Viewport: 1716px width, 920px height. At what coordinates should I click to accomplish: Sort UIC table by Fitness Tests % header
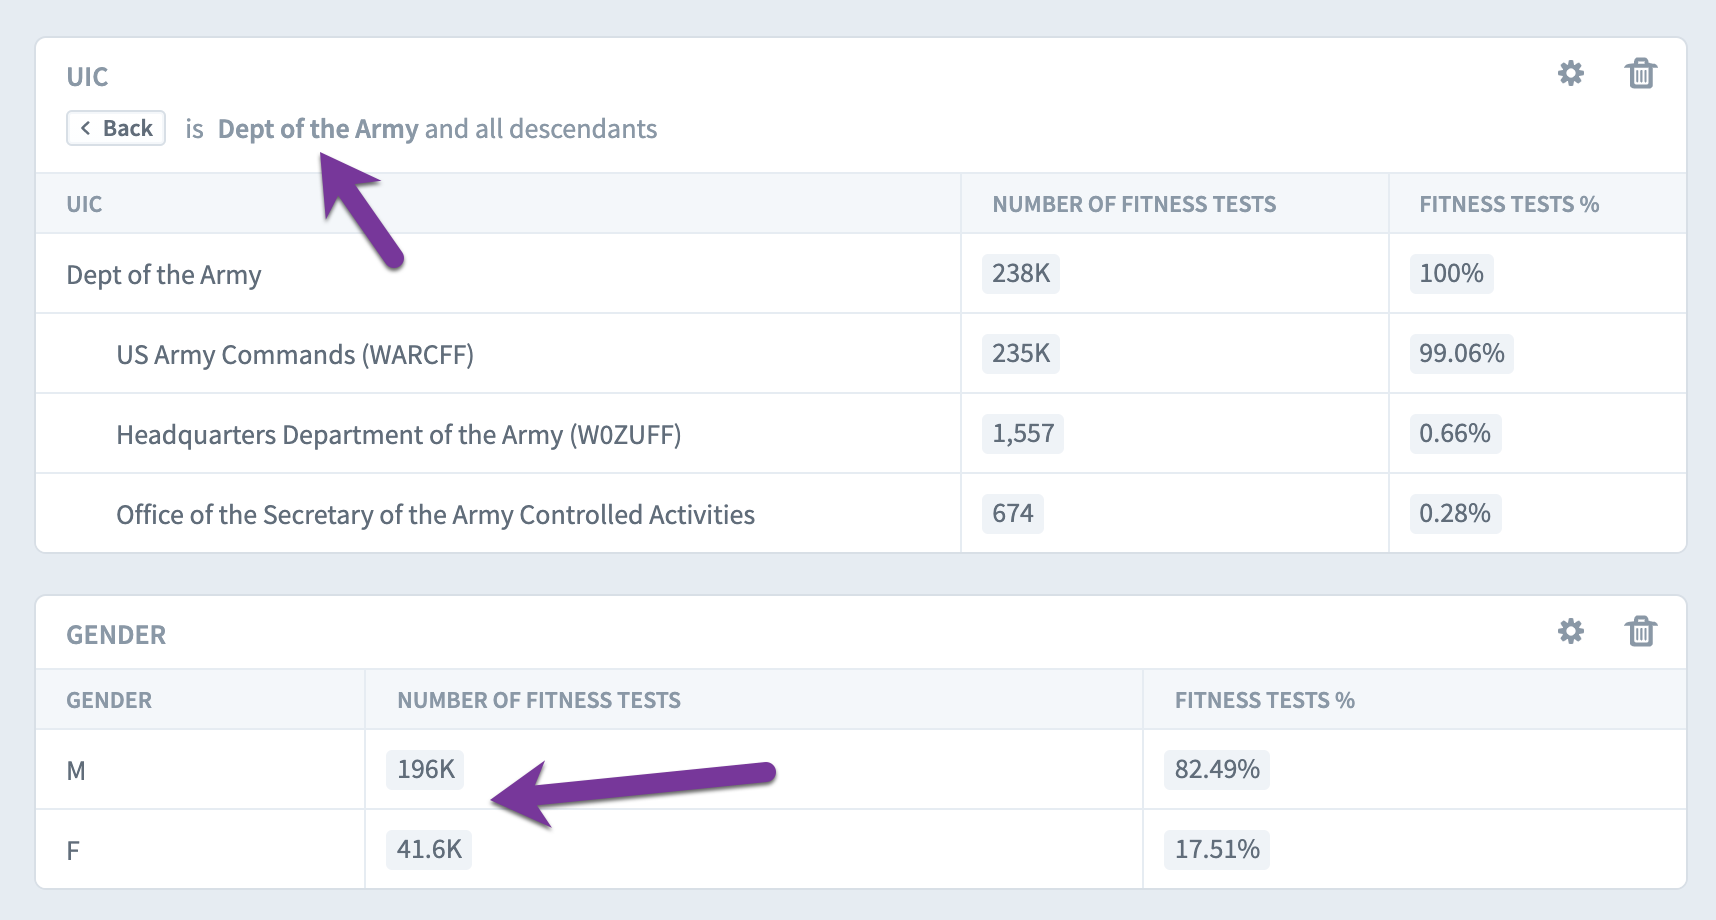1509,204
